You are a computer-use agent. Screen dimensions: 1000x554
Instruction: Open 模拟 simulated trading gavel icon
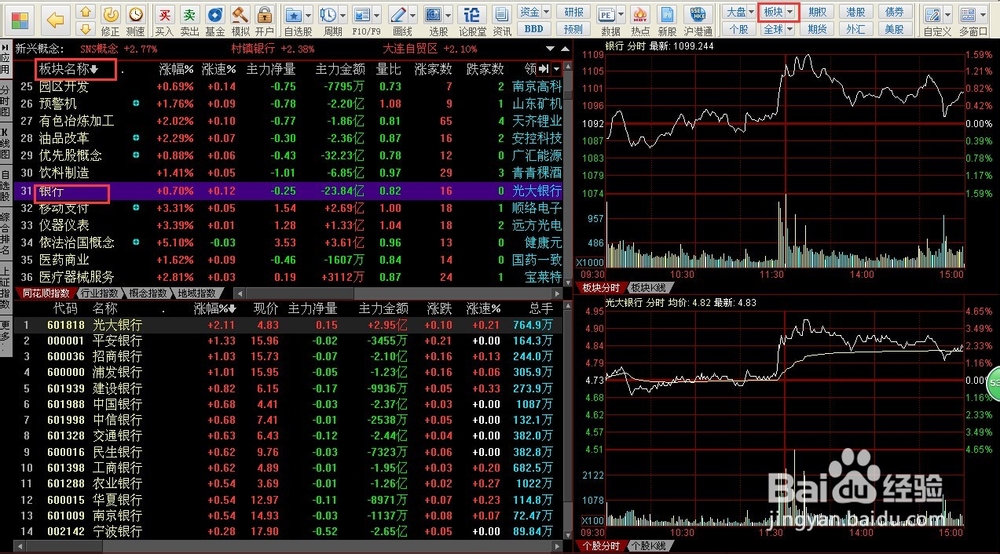coord(240,14)
